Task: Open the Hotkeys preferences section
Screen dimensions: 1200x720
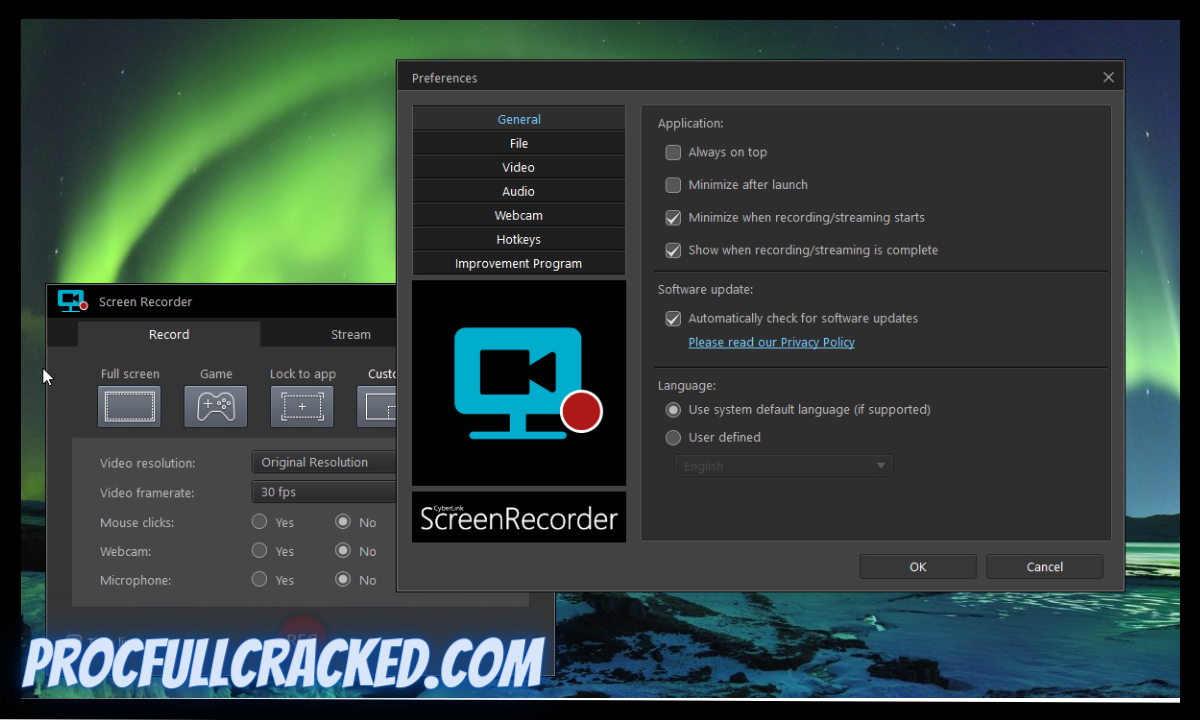Action: coord(518,239)
